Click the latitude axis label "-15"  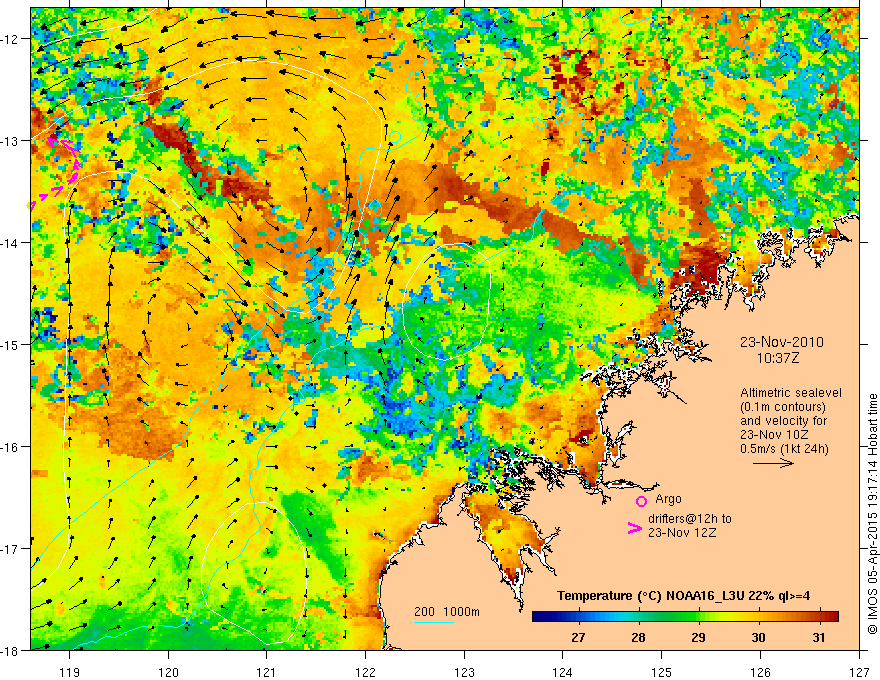11,344
